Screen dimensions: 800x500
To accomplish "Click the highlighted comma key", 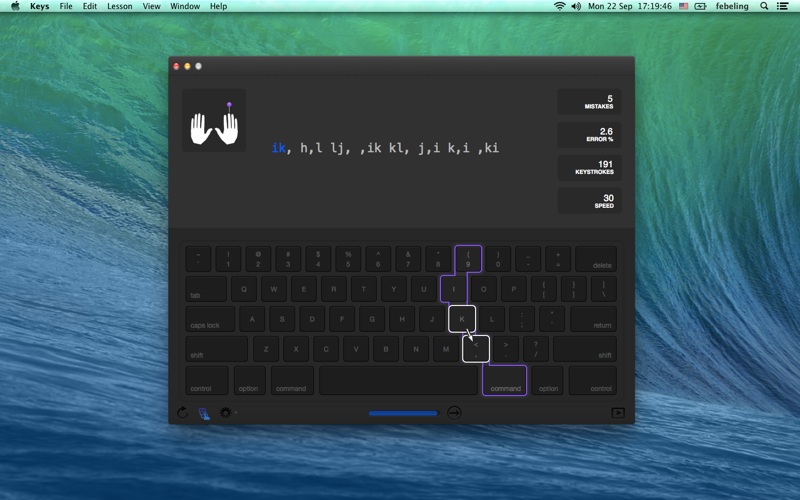I will tap(476, 349).
